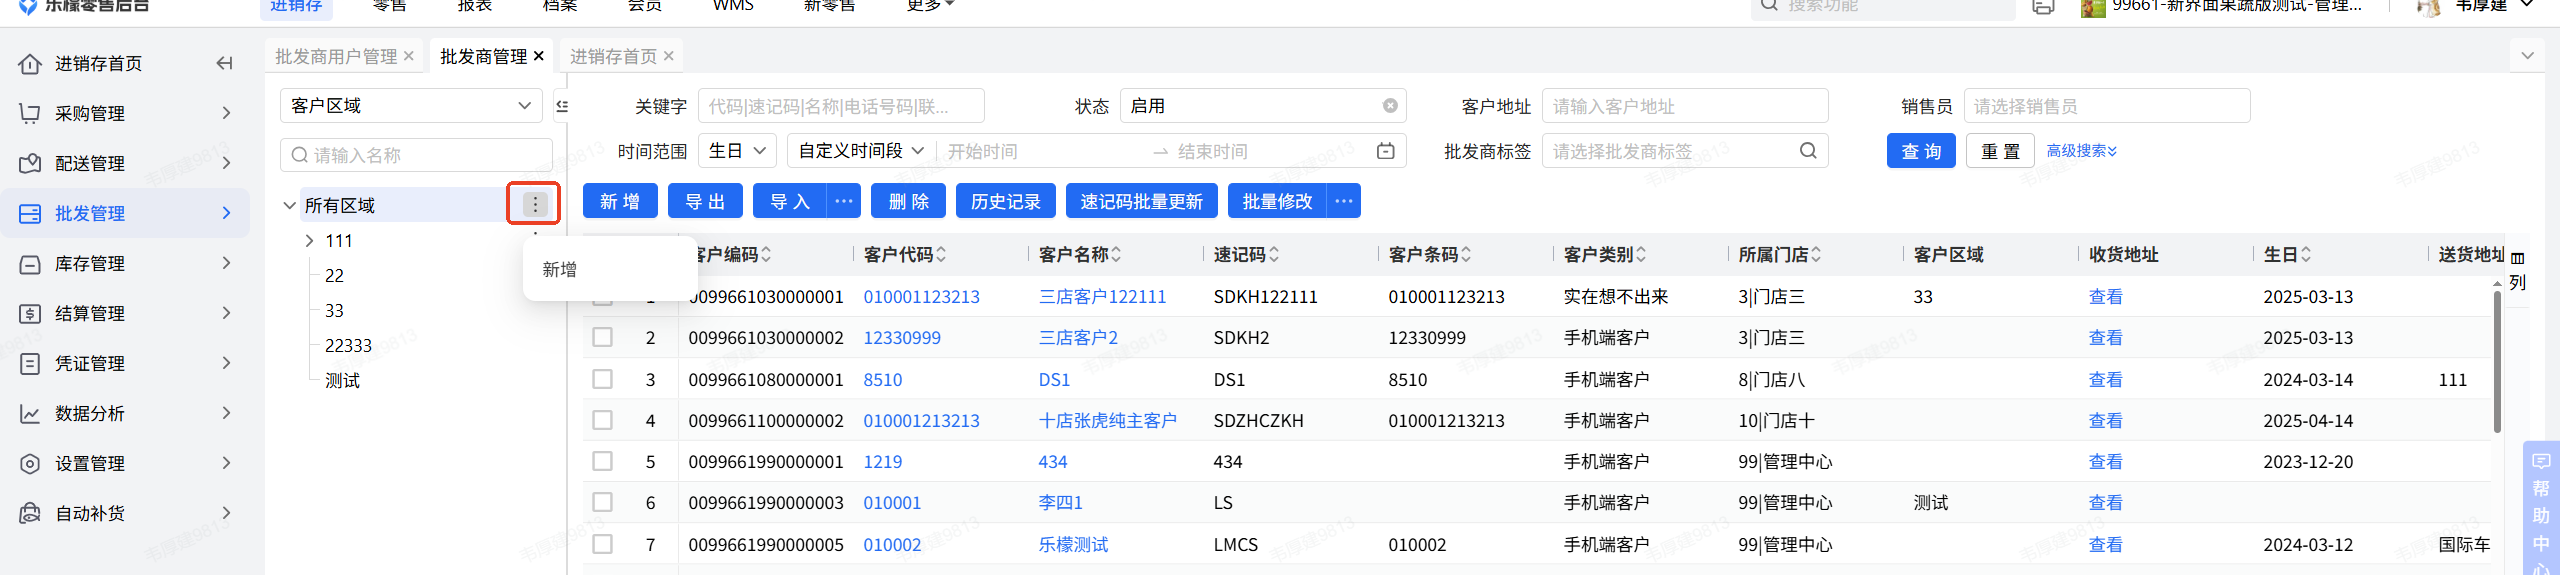The height and width of the screenshot is (575, 2560).
Task: Check the row 5 checkbox
Action: point(602,461)
